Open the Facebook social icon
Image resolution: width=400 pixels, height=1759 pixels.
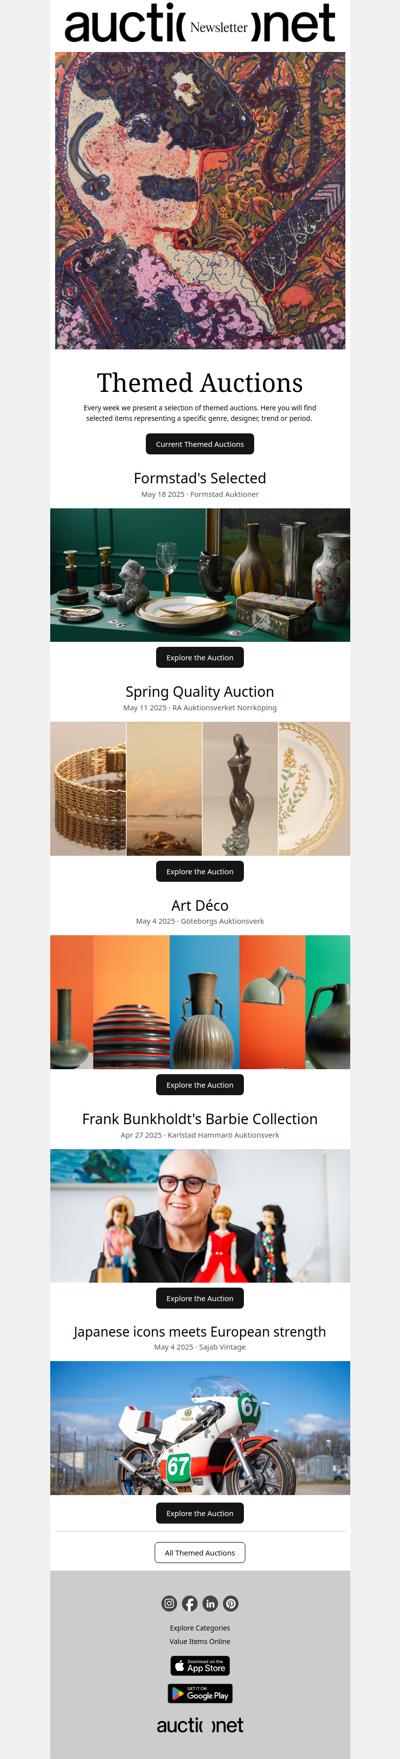point(190,1603)
